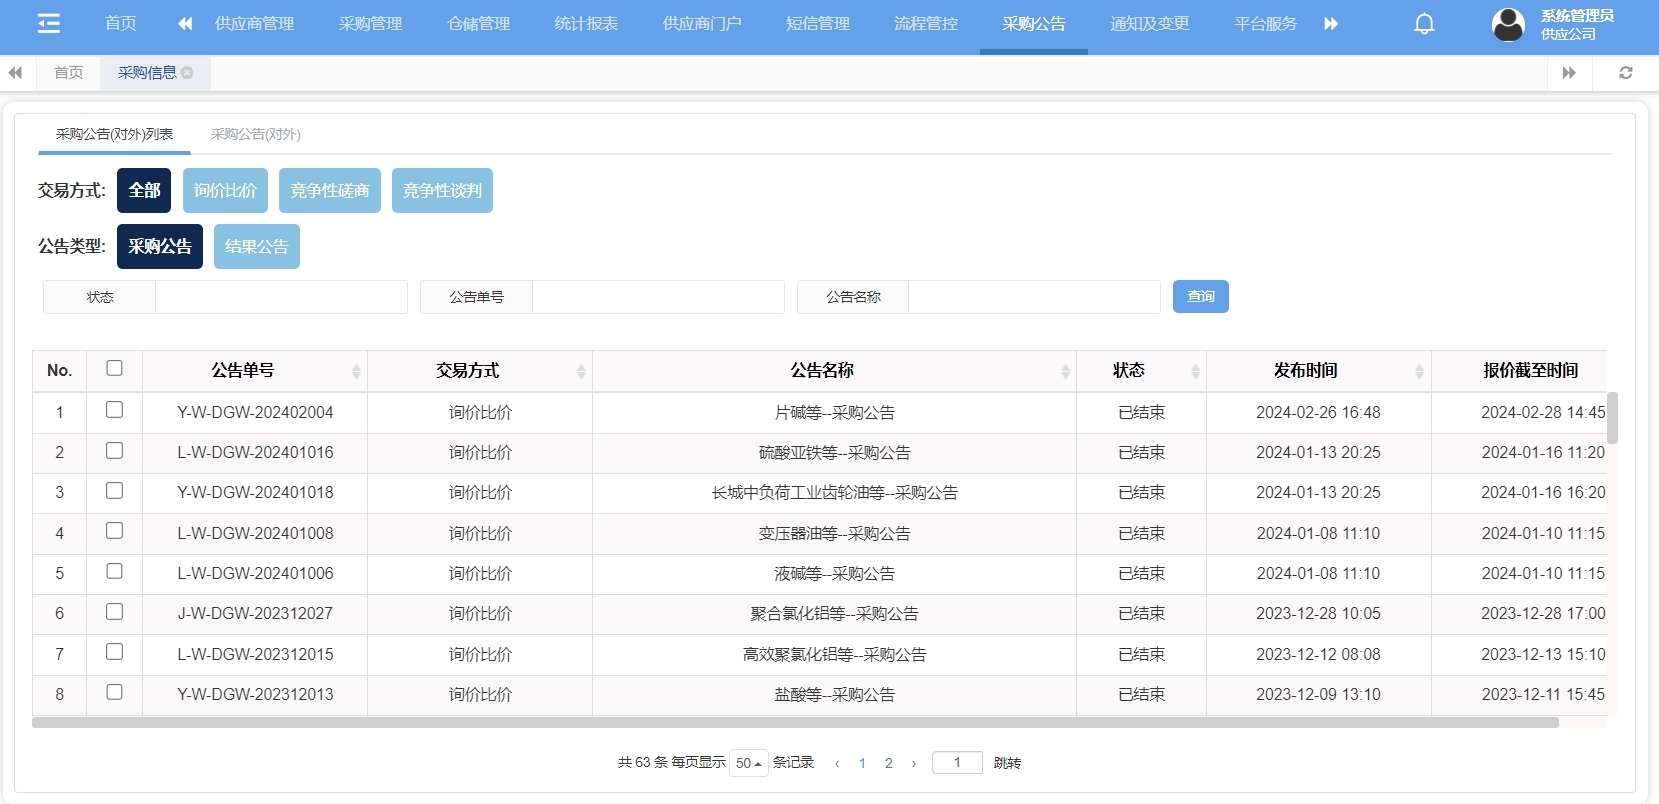This screenshot has height=804, width=1659.
Task: Switch to 采购公告(对外) tab
Action: coord(255,134)
